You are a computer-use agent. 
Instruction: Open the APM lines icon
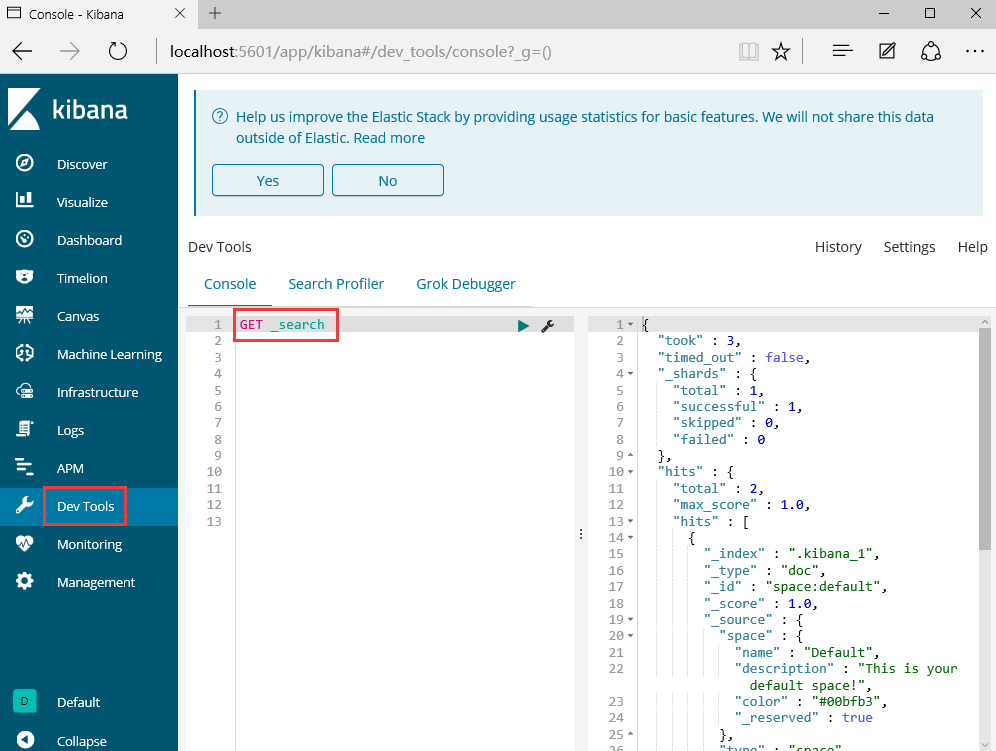[x=24, y=467]
